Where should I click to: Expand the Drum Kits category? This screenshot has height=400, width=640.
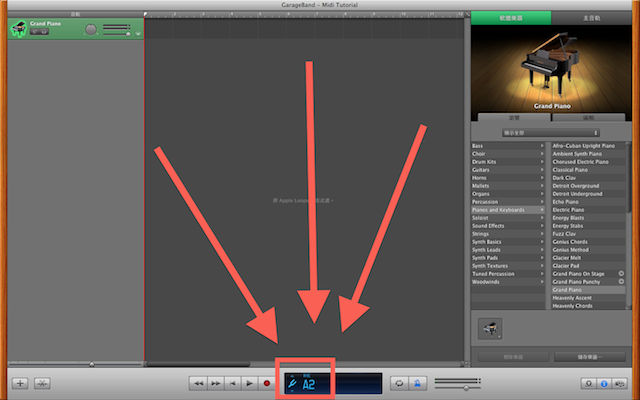click(508, 162)
